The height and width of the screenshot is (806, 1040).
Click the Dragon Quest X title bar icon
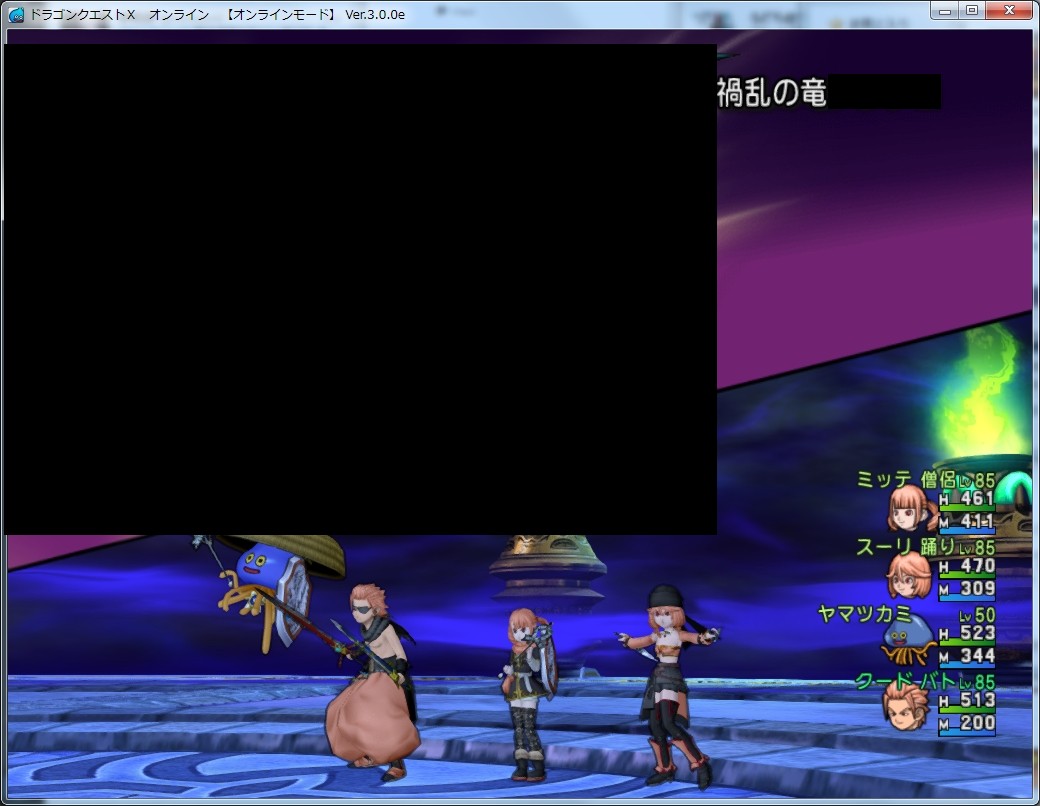coord(15,14)
